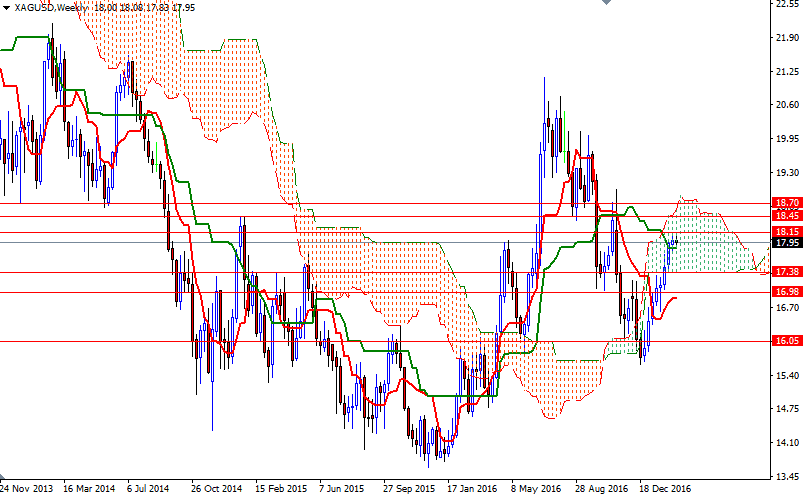Click the 18 Dec 2016 date label
Screen dimensions: 804x496
coord(665,488)
